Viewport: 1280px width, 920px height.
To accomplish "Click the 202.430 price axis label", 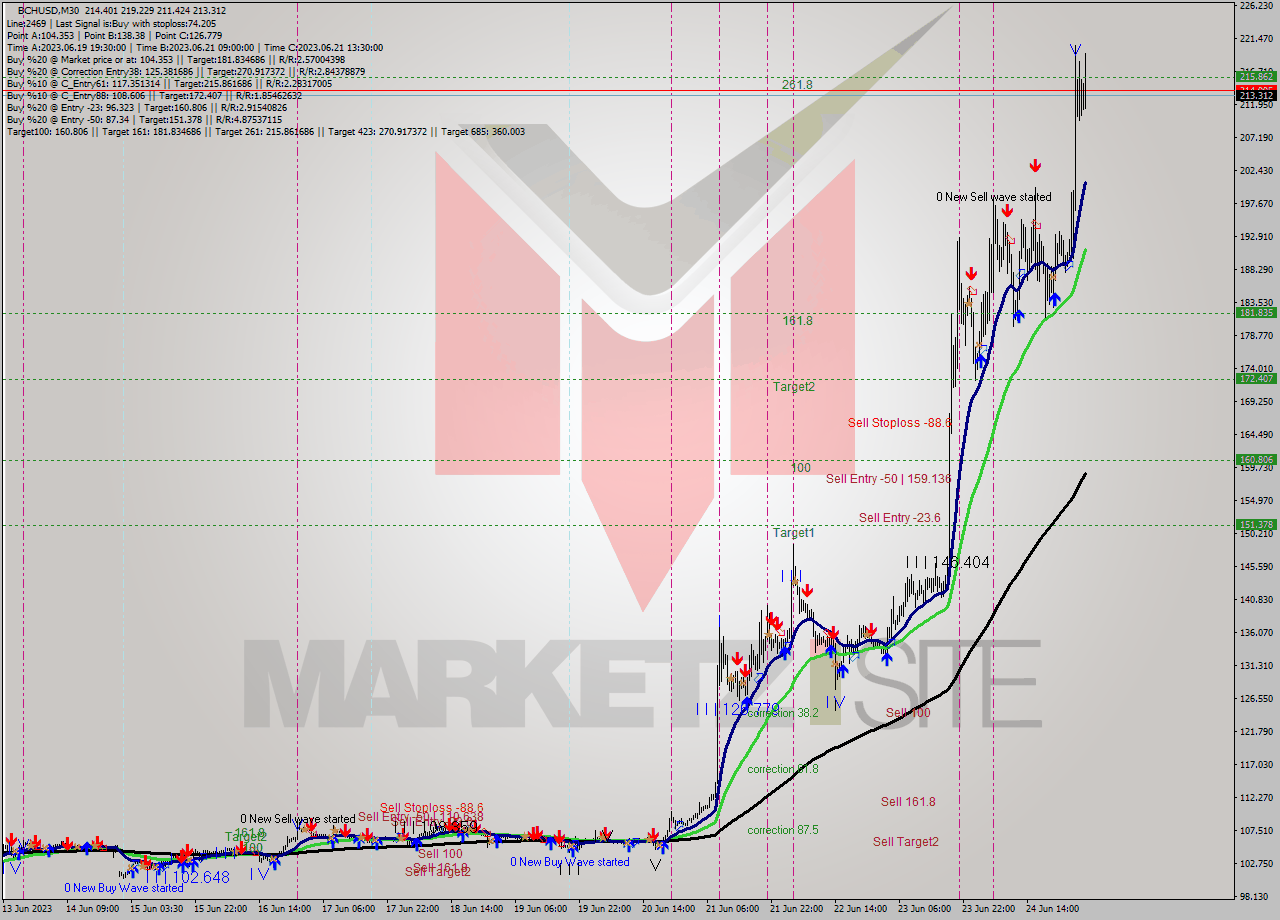I will (x=1256, y=171).
